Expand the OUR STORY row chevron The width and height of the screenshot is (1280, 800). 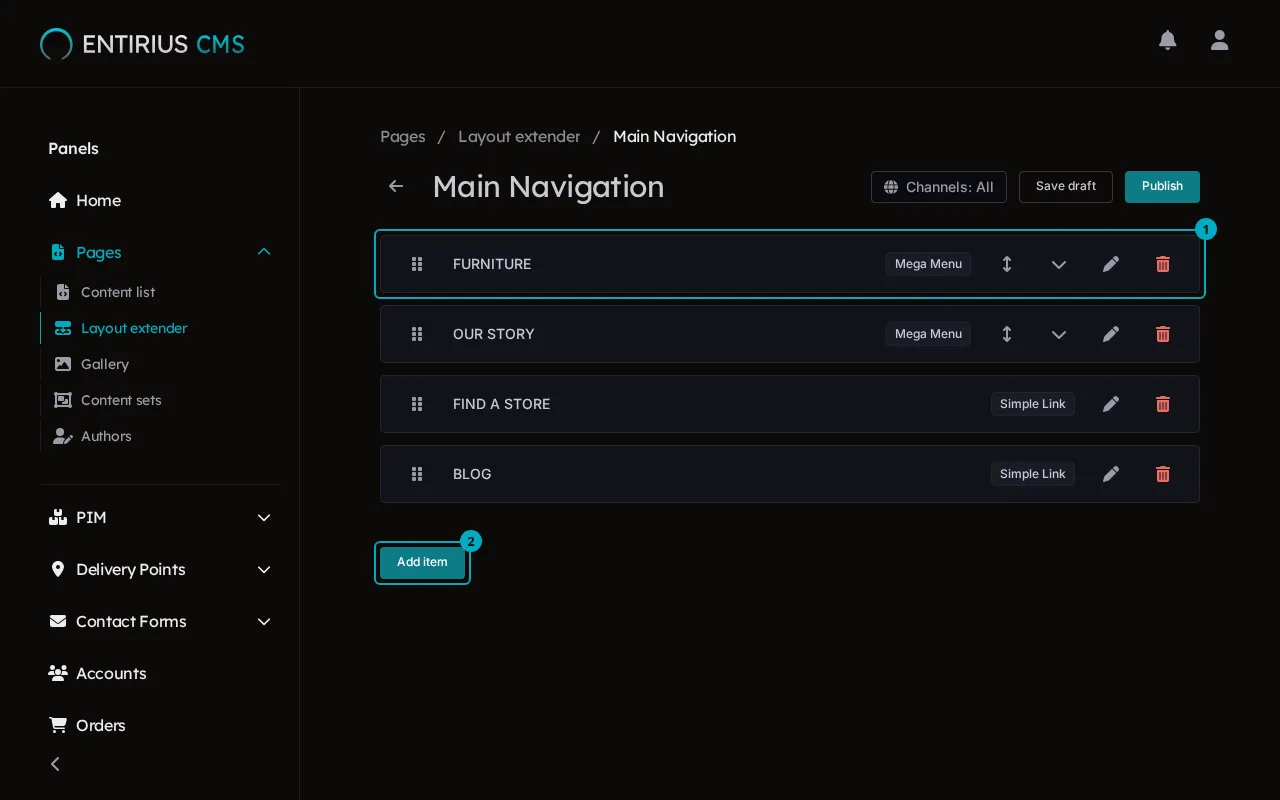[x=1059, y=334]
